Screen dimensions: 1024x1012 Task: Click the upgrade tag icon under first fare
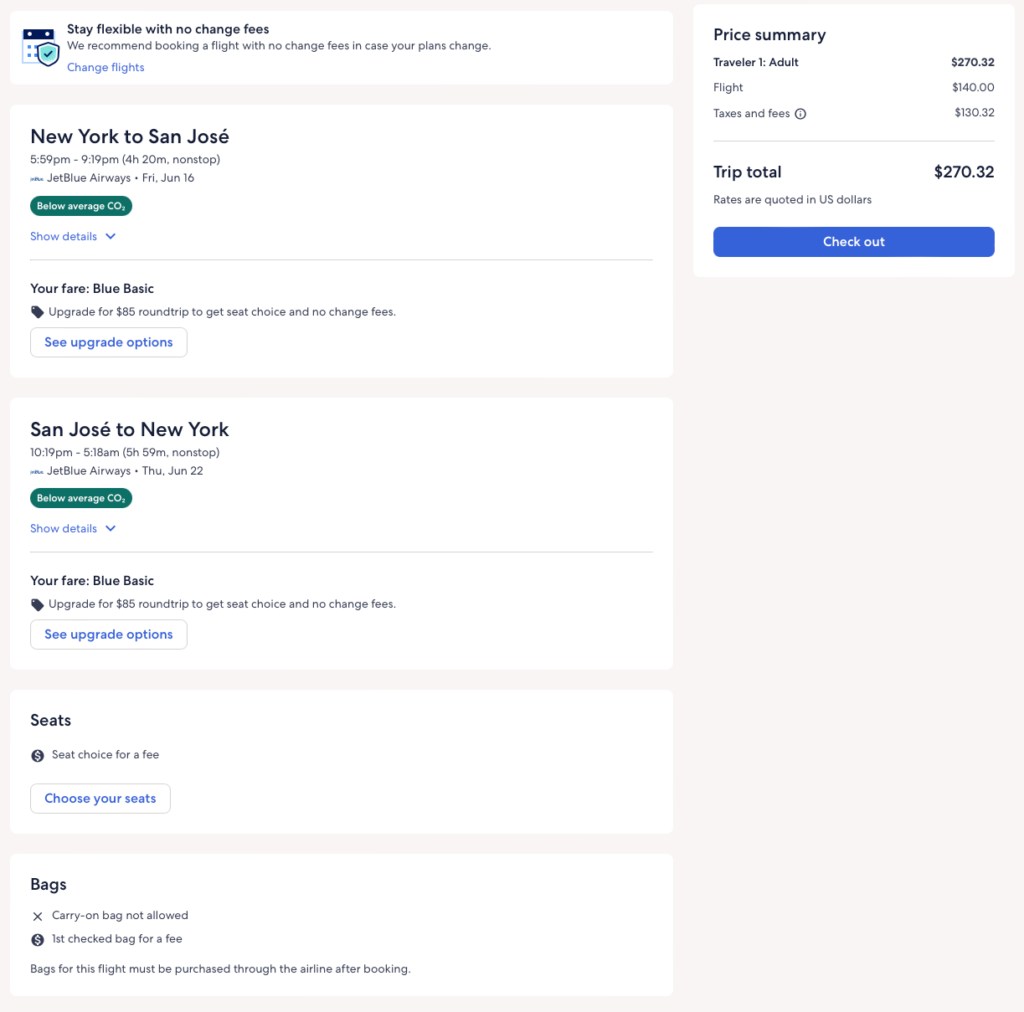coord(38,312)
